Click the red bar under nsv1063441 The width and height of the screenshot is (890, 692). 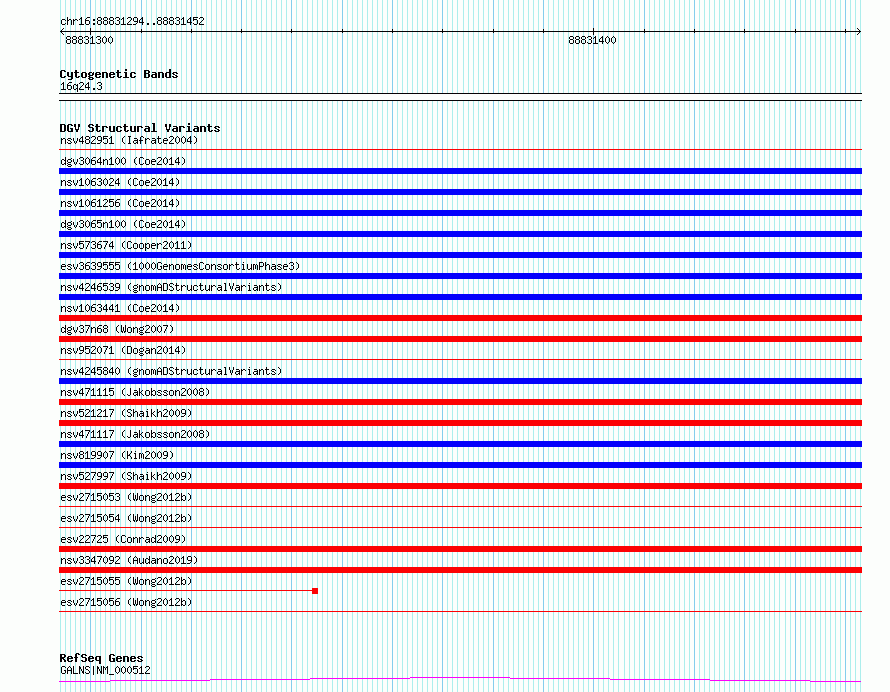460,318
